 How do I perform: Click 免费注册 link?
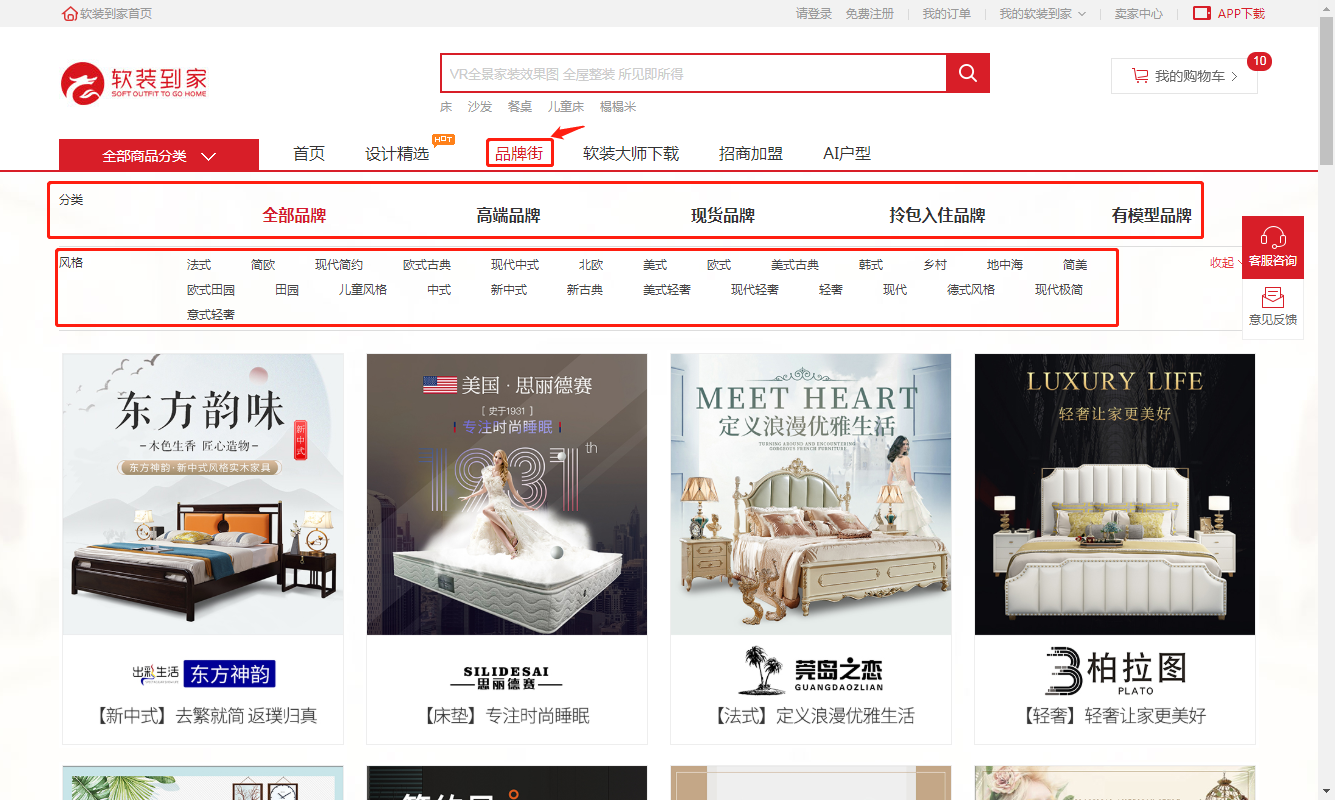(x=870, y=14)
